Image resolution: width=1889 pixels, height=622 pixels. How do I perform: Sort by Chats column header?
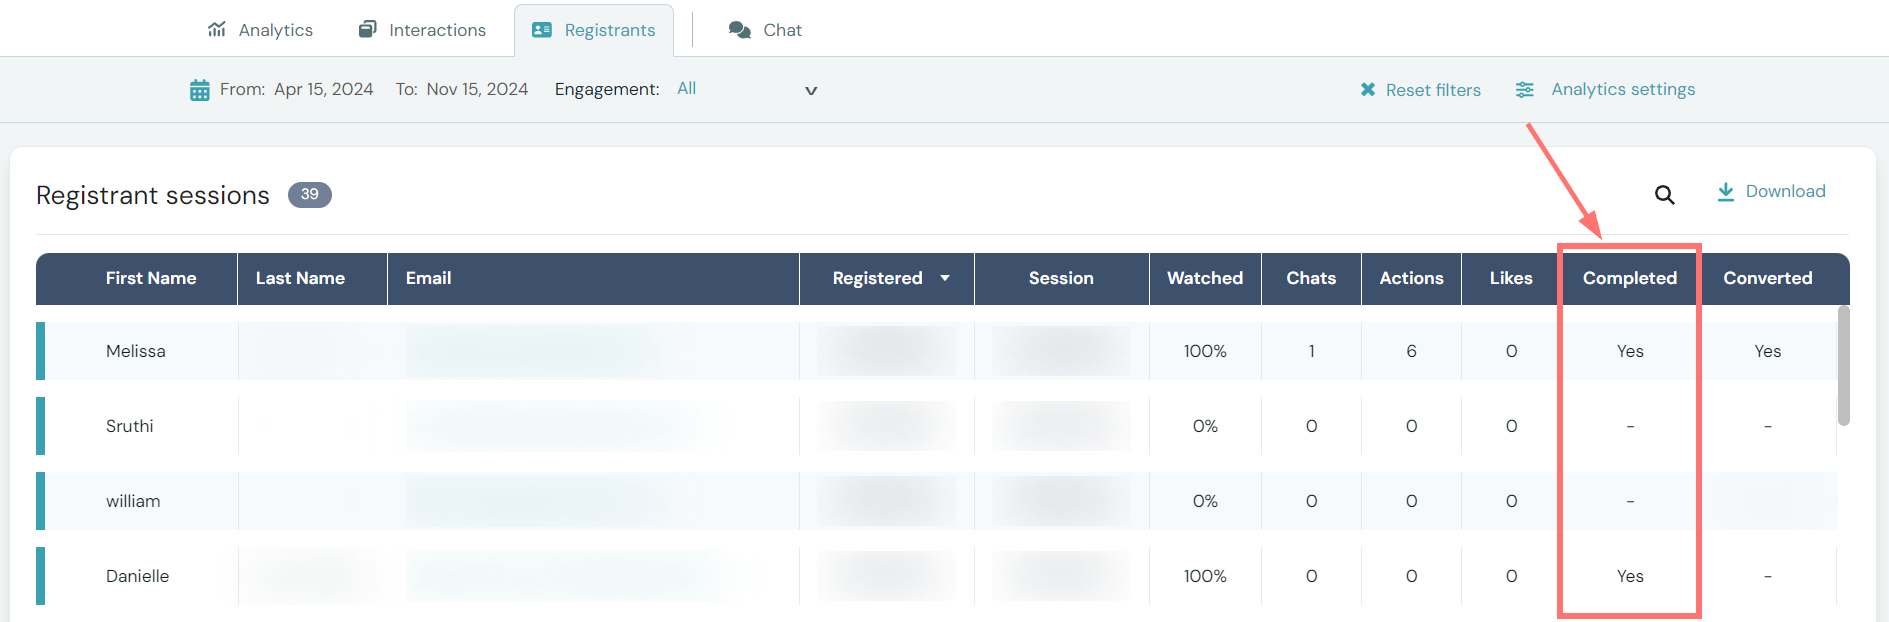1311,278
